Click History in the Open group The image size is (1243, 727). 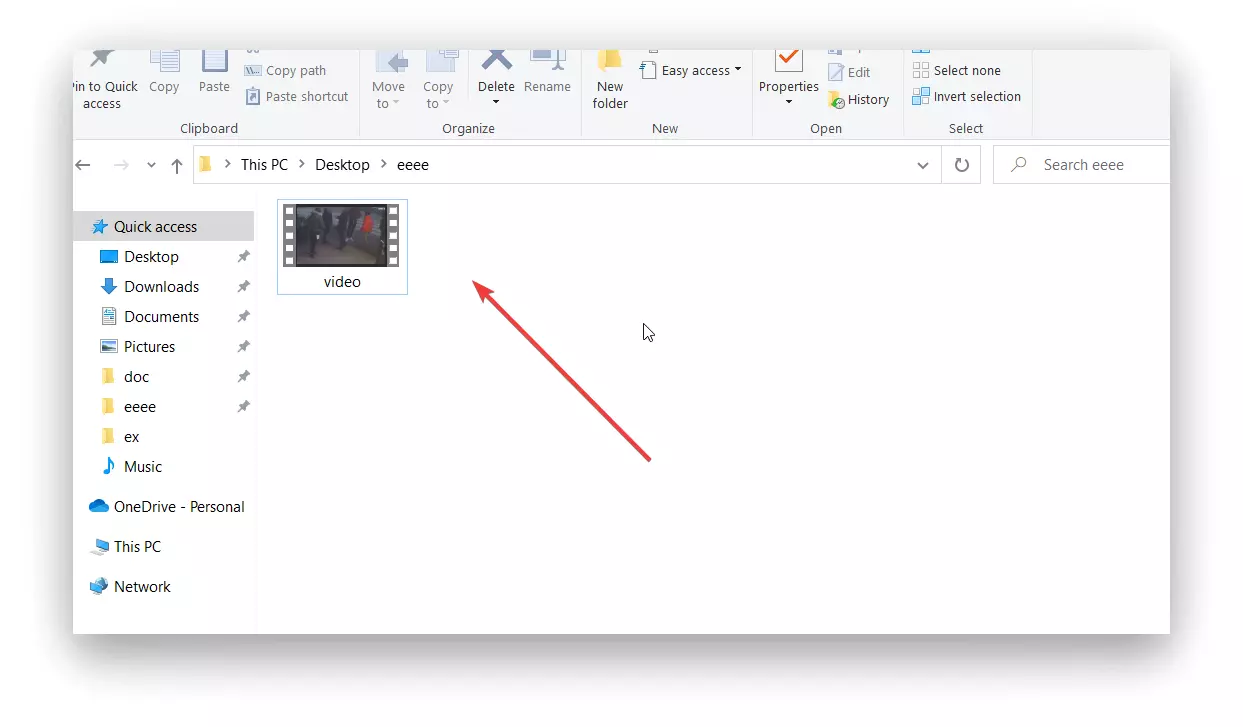coord(858,100)
